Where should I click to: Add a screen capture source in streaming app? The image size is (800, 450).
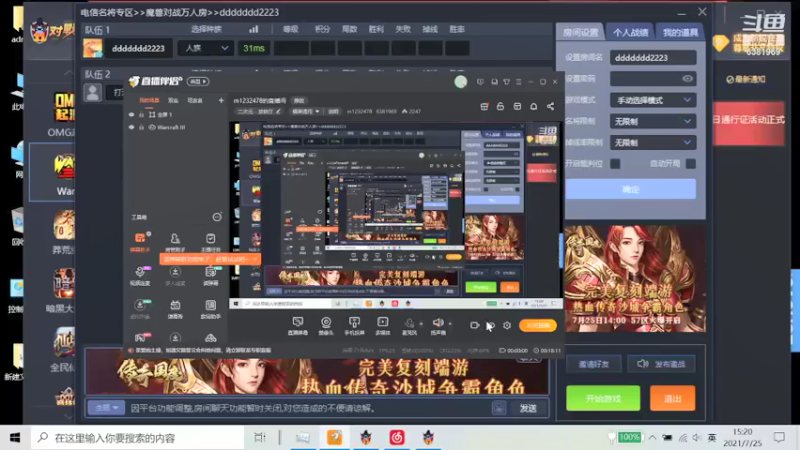297,325
